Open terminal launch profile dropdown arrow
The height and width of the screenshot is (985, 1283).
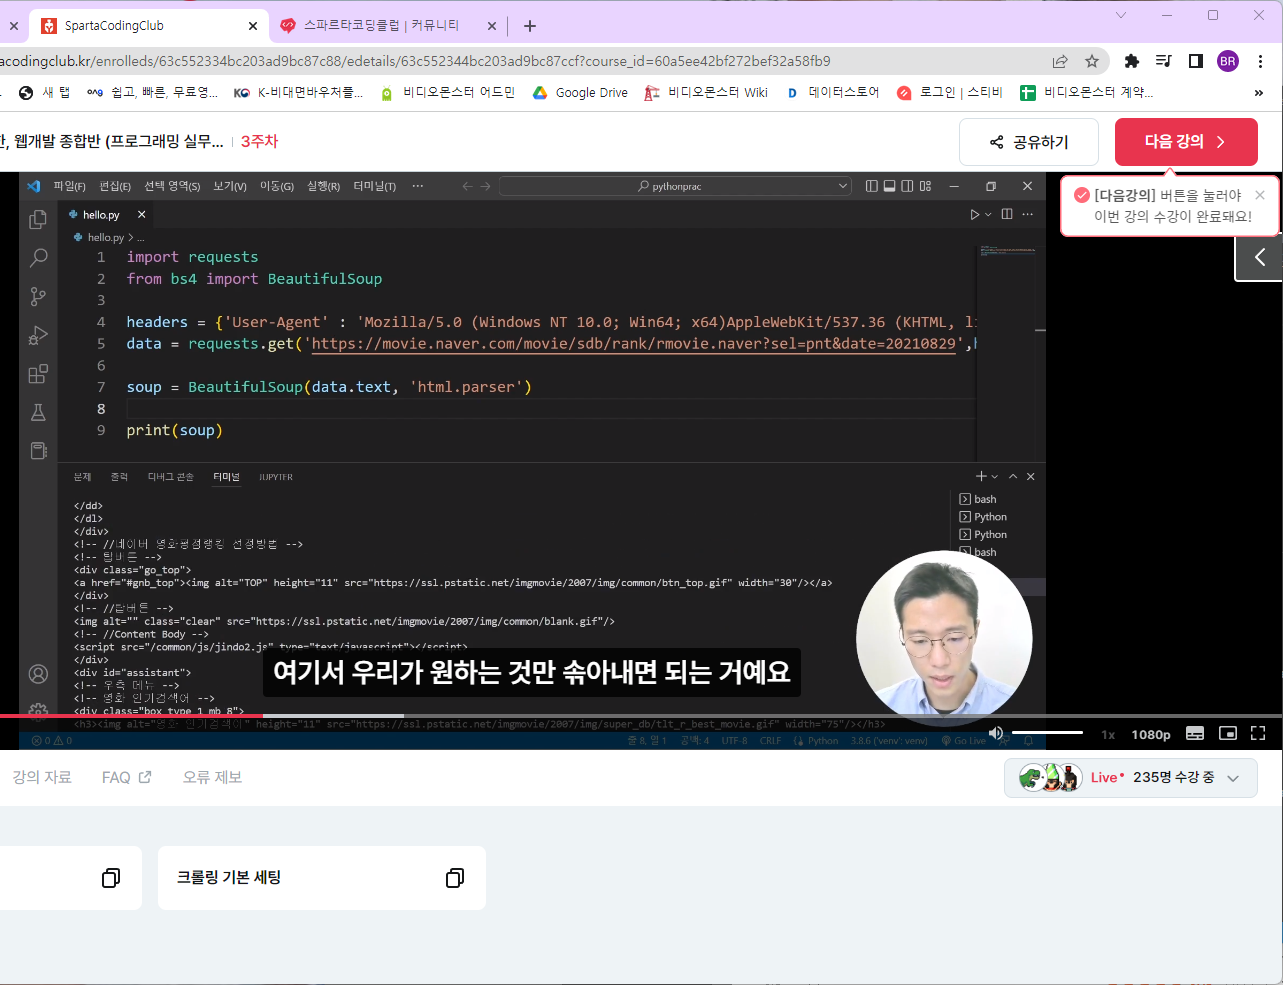click(x=995, y=477)
